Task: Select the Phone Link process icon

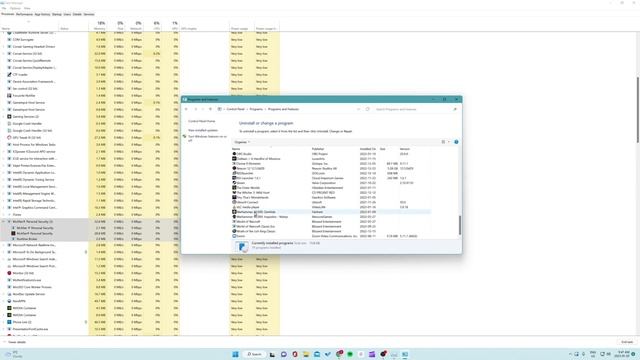Action: pyautogui.click(x=9, y=322)
